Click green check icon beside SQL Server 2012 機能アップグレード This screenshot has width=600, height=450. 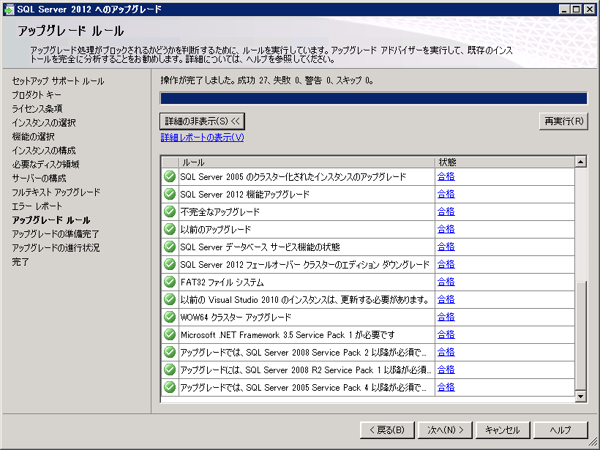coord(170,194)
